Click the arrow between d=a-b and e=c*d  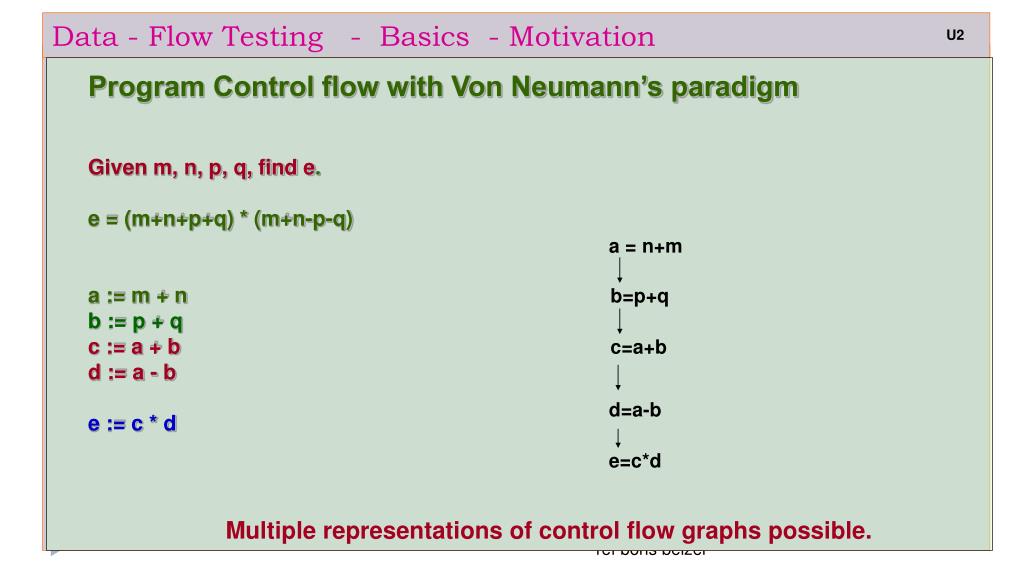pos(618,438)
